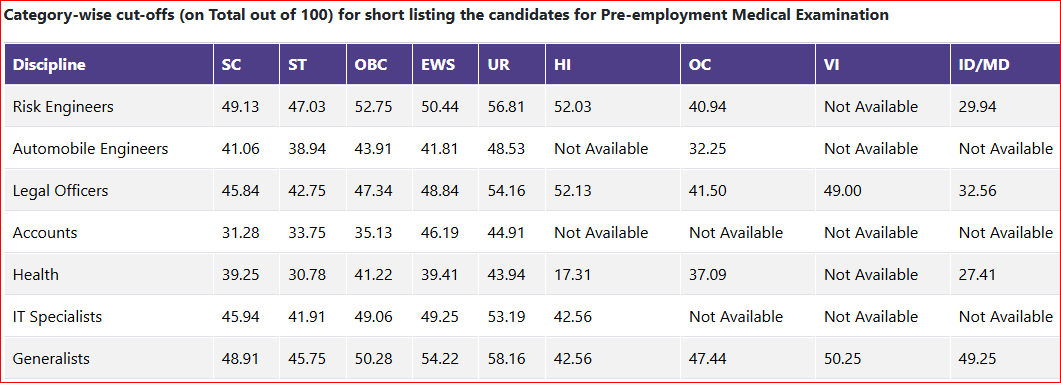Viewport: 1061px width, 383px height.
Task: Select the UR column header
Action: (499, 65)
